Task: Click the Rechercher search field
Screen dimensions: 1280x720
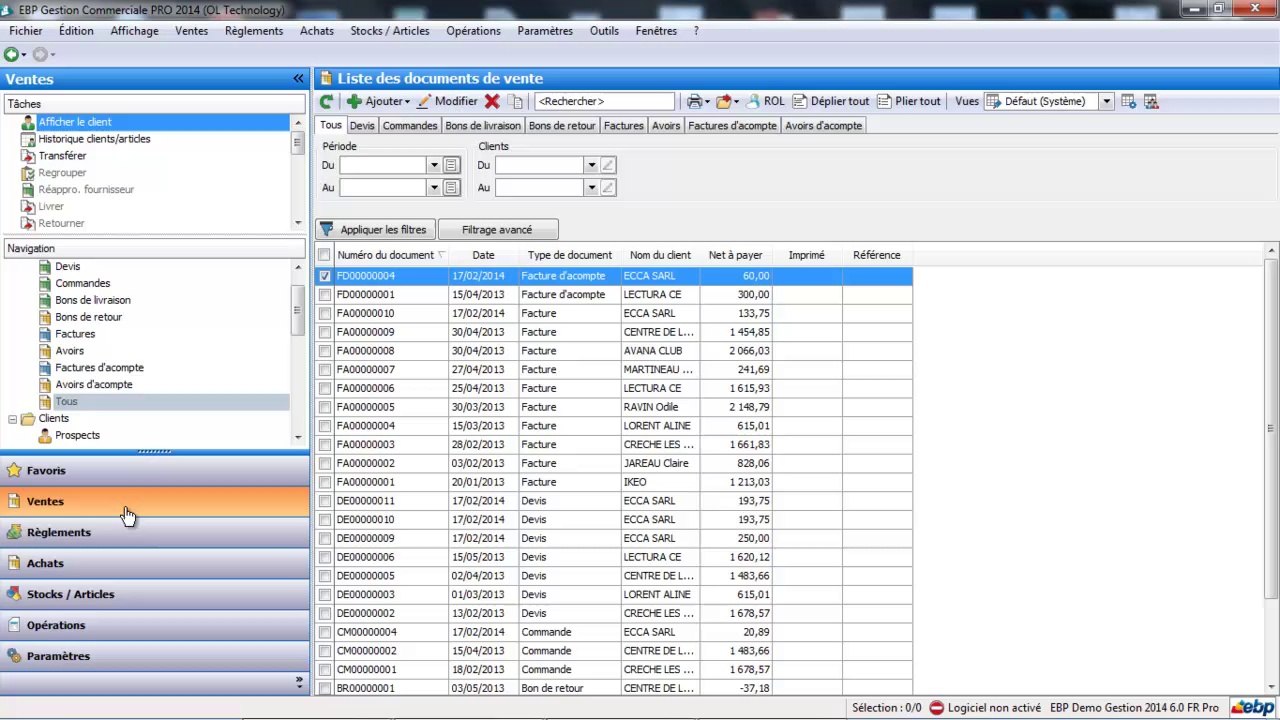Action: point(604,101)
